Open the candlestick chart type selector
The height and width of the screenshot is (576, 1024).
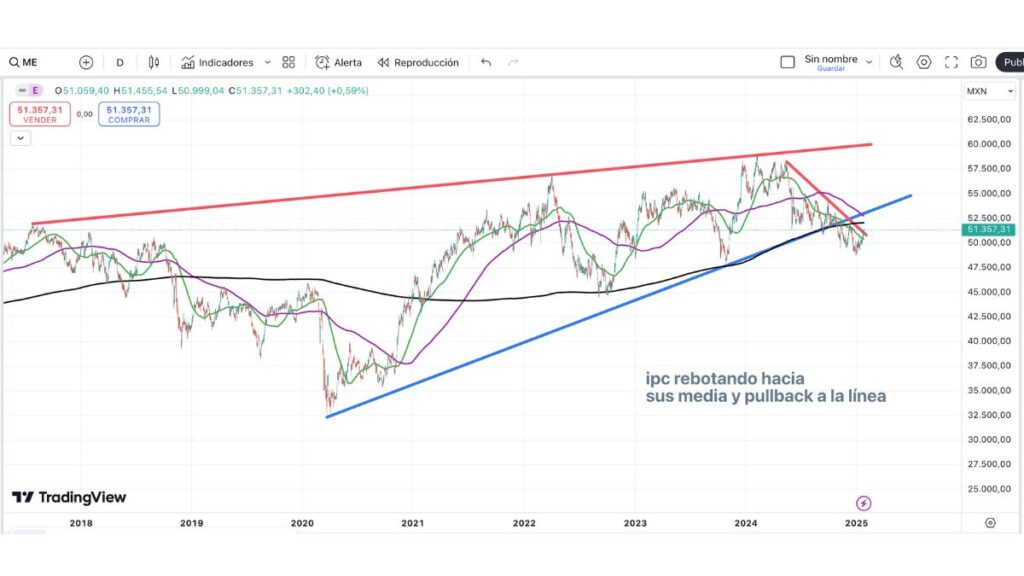pos(153,62)
